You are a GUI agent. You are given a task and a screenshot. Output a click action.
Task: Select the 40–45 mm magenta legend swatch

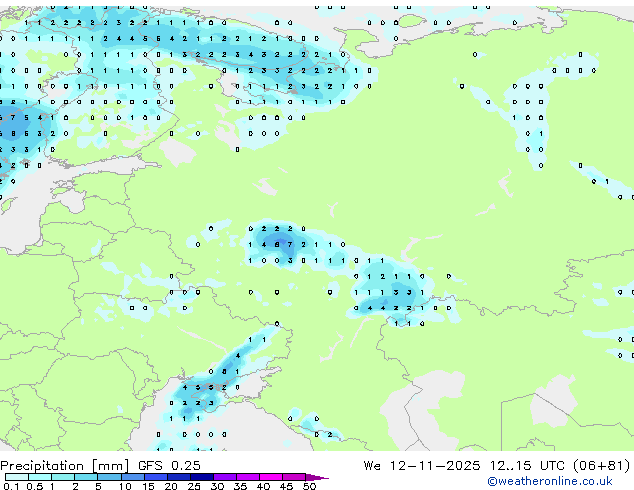click(x=271, y=477)
